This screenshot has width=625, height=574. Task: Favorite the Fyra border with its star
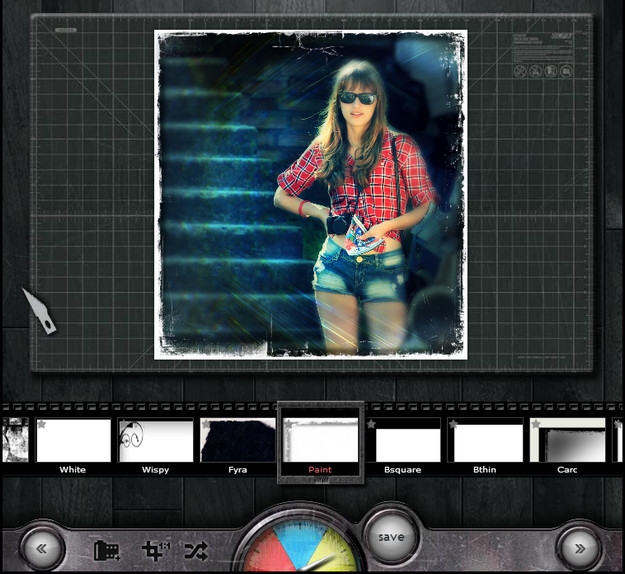point(206,424)
